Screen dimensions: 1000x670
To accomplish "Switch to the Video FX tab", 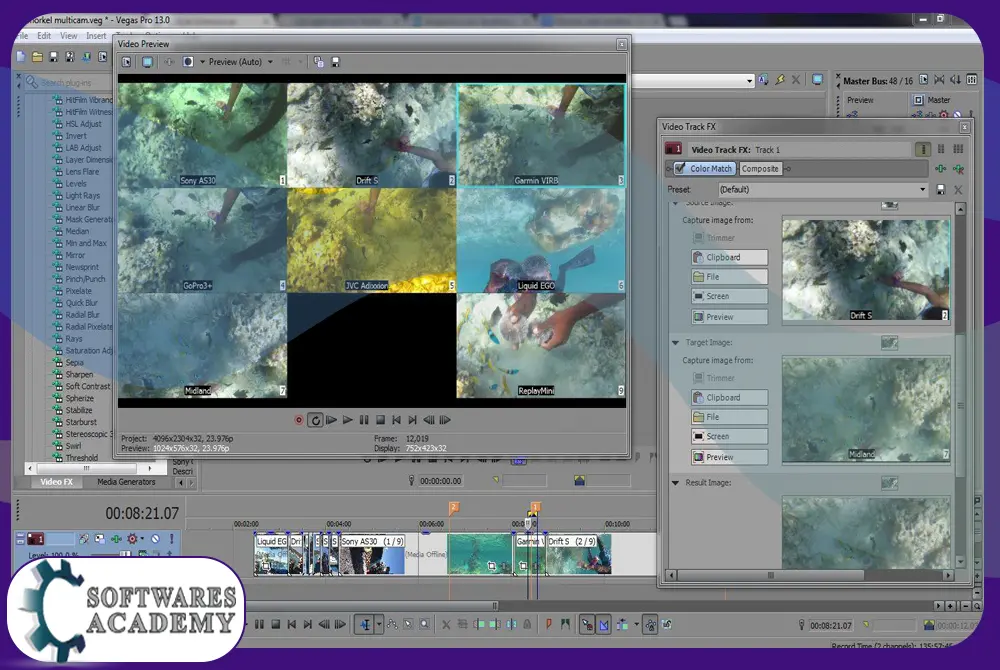I will [x=57, y=482].
